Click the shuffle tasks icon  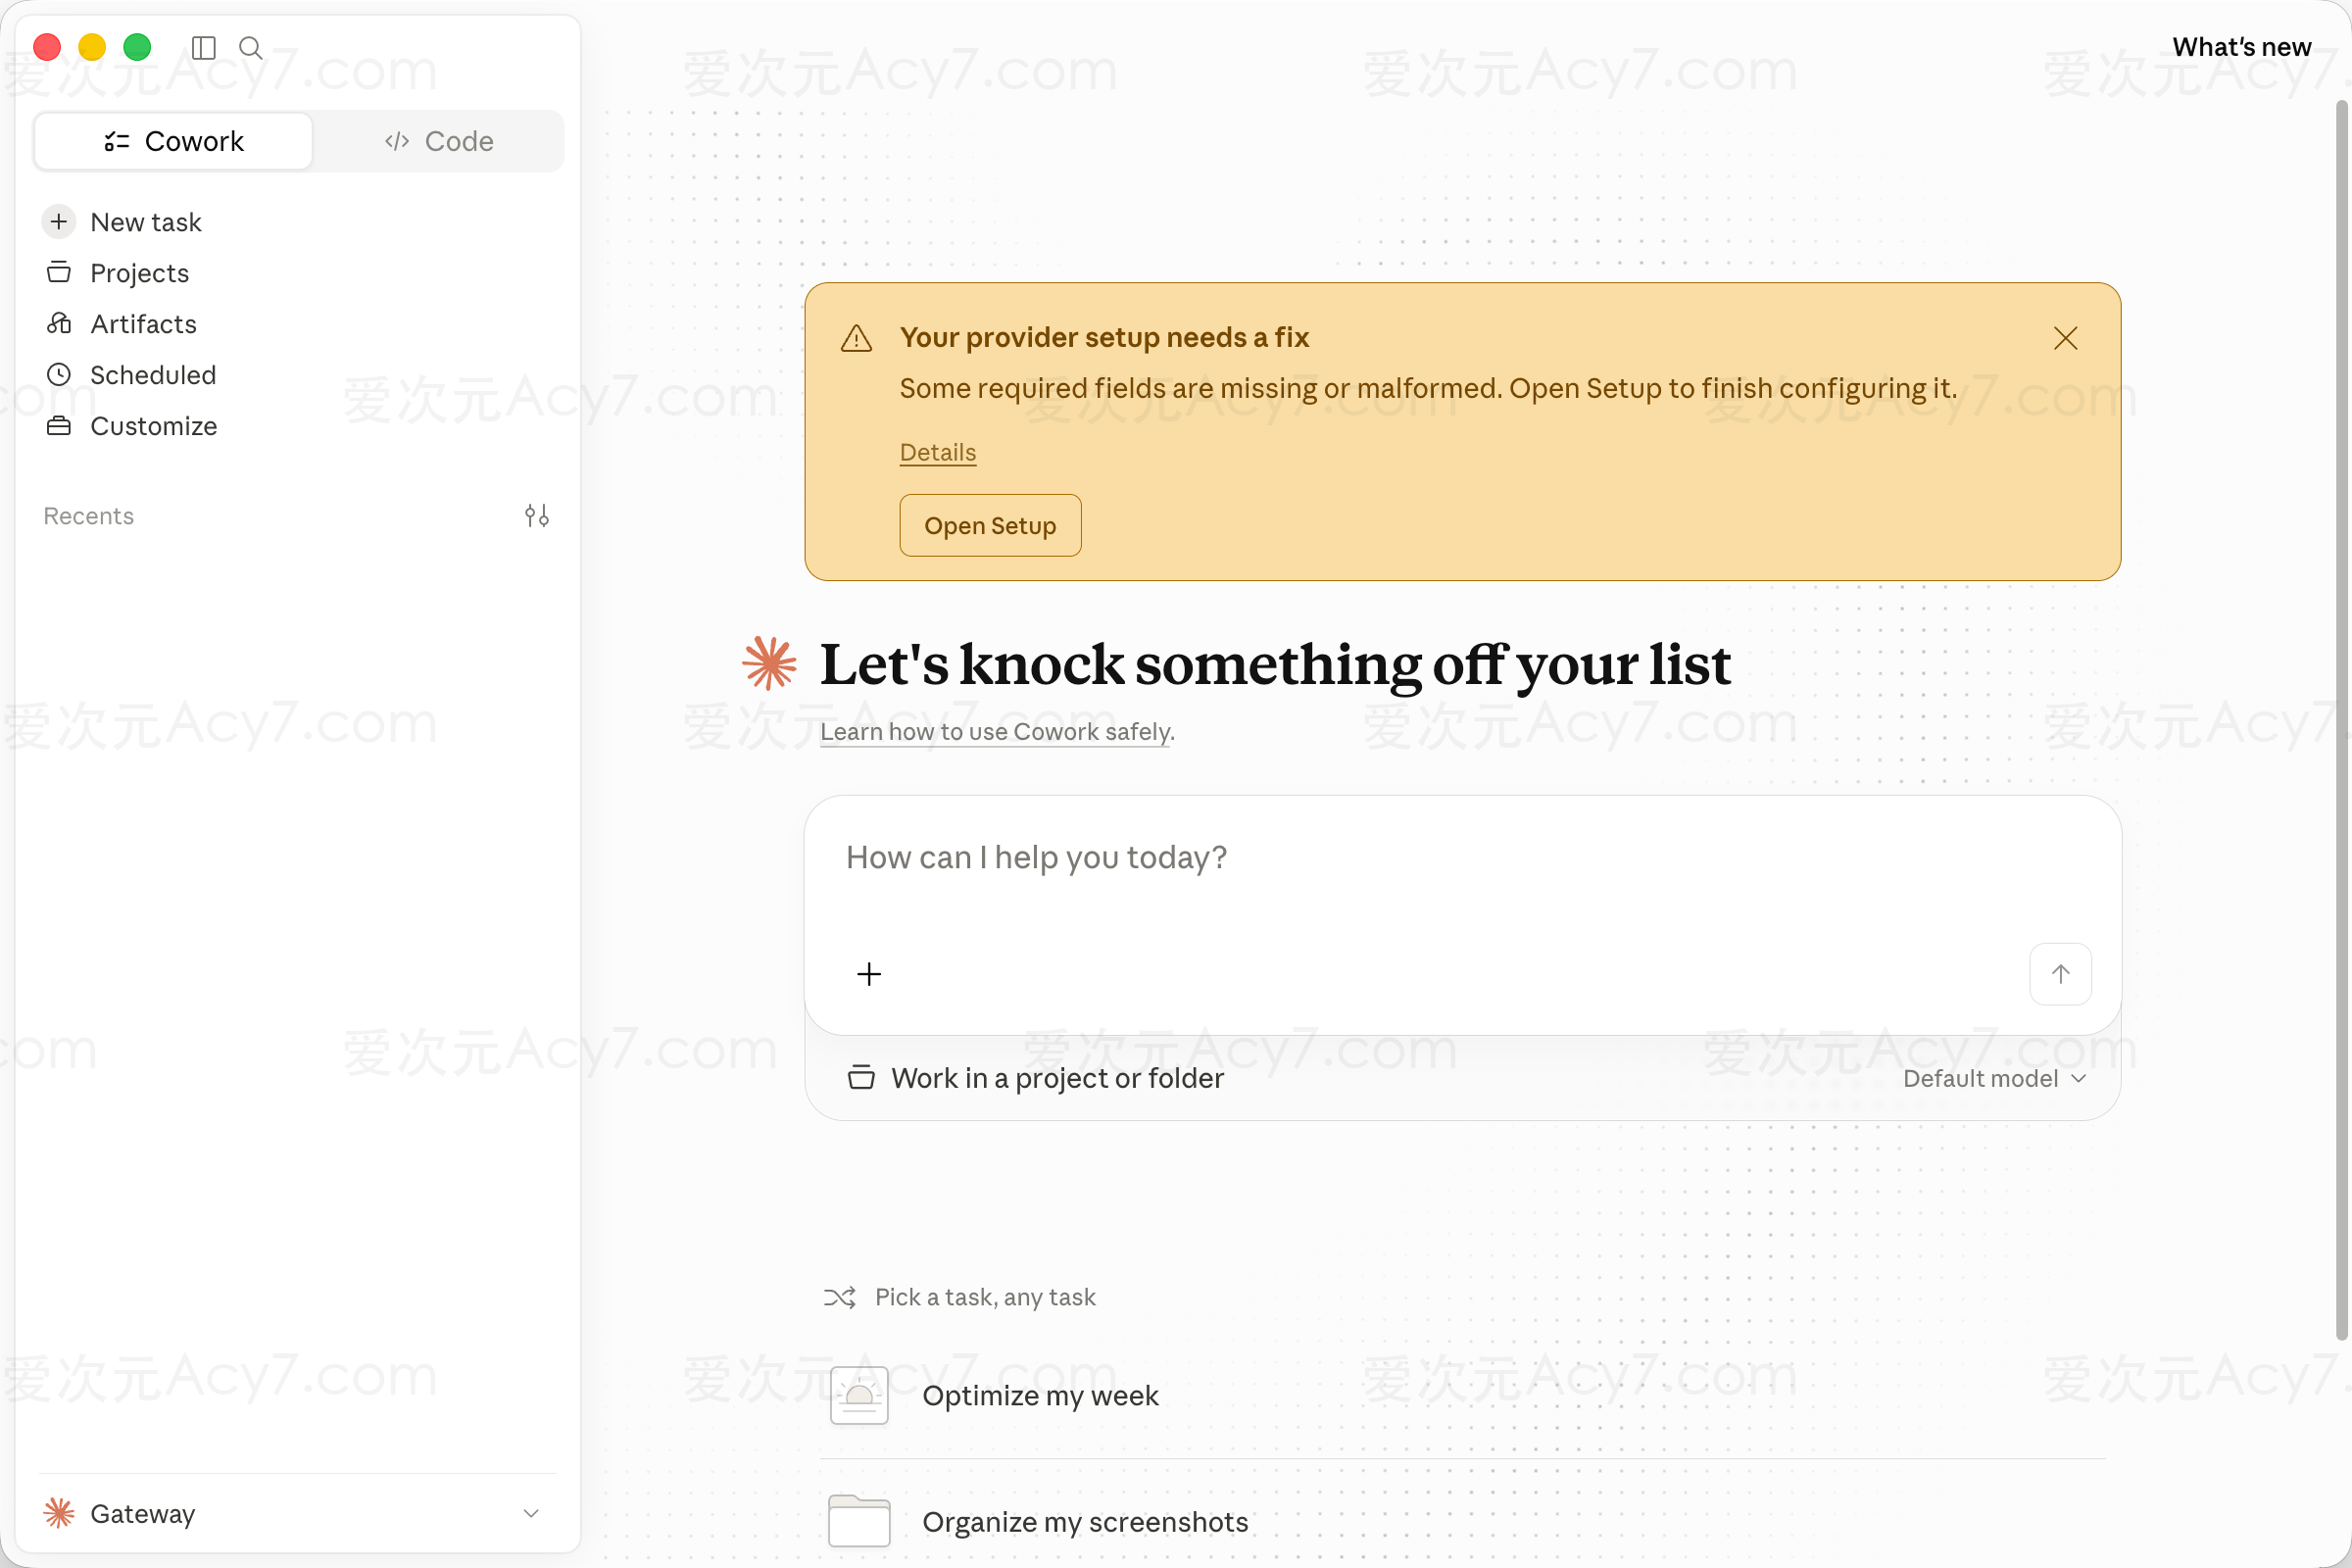pyautogui.click(x=839, y=1297)
